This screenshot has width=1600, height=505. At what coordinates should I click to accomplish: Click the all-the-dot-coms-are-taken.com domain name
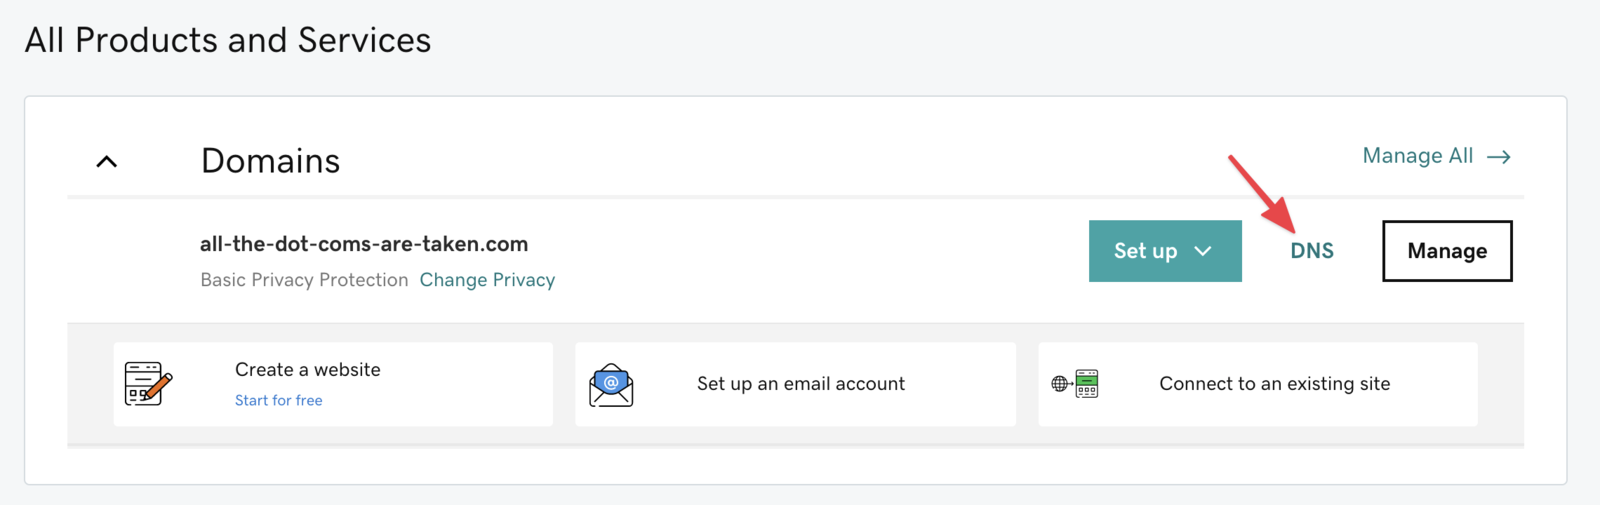pyautogui.click(x=364, y=244)
